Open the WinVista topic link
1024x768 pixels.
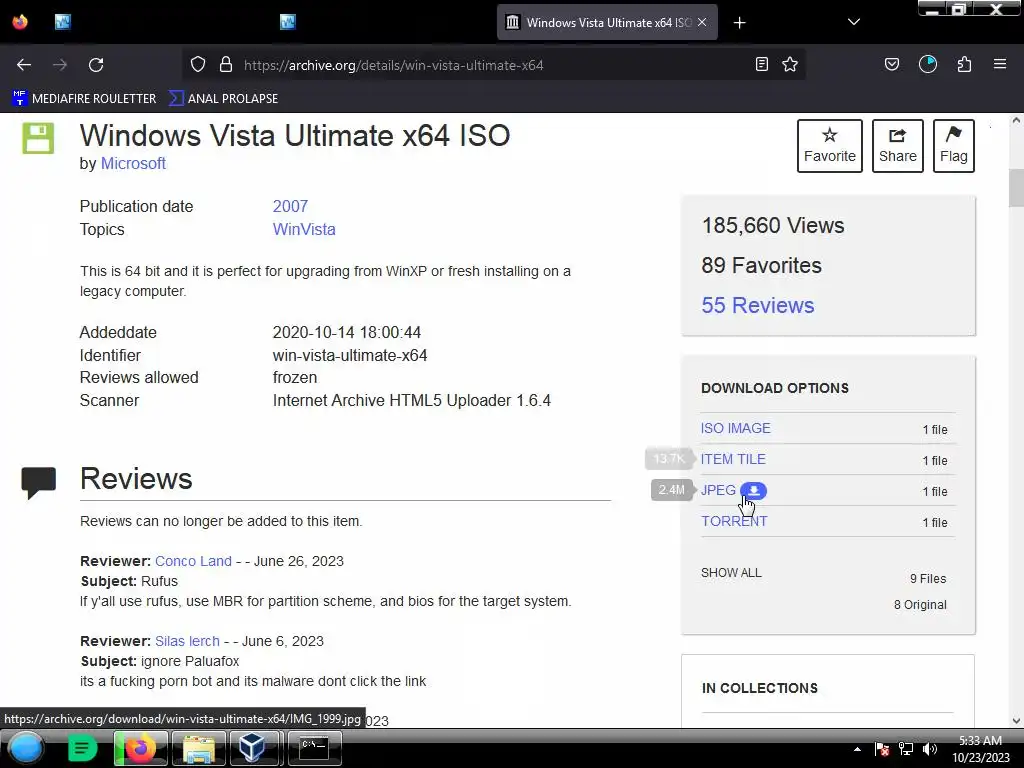(304, 229)
